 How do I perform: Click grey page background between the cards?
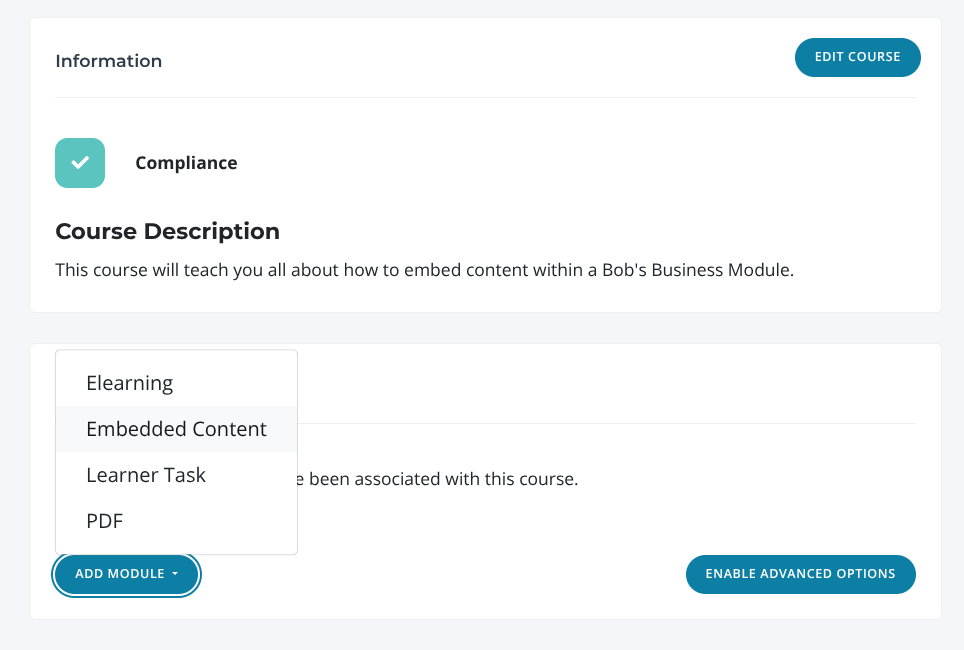486,328
